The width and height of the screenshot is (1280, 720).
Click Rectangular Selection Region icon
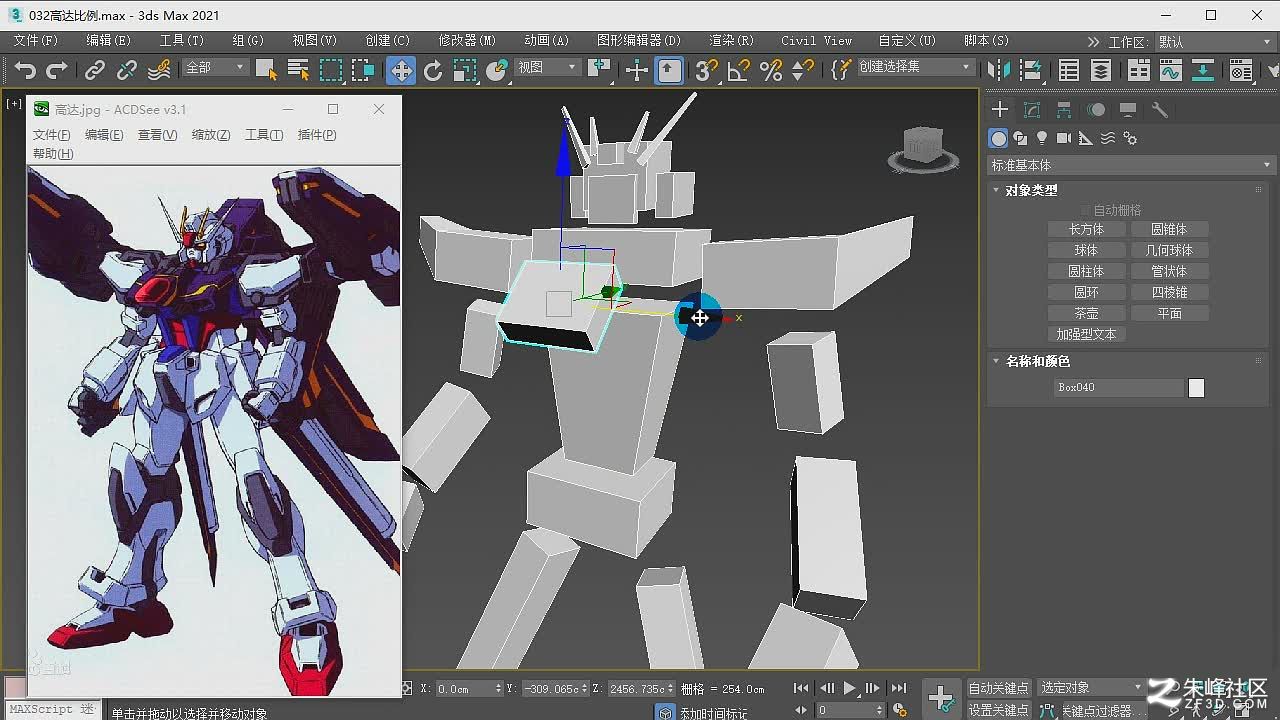pyautogui.click(x=331, y=70)
